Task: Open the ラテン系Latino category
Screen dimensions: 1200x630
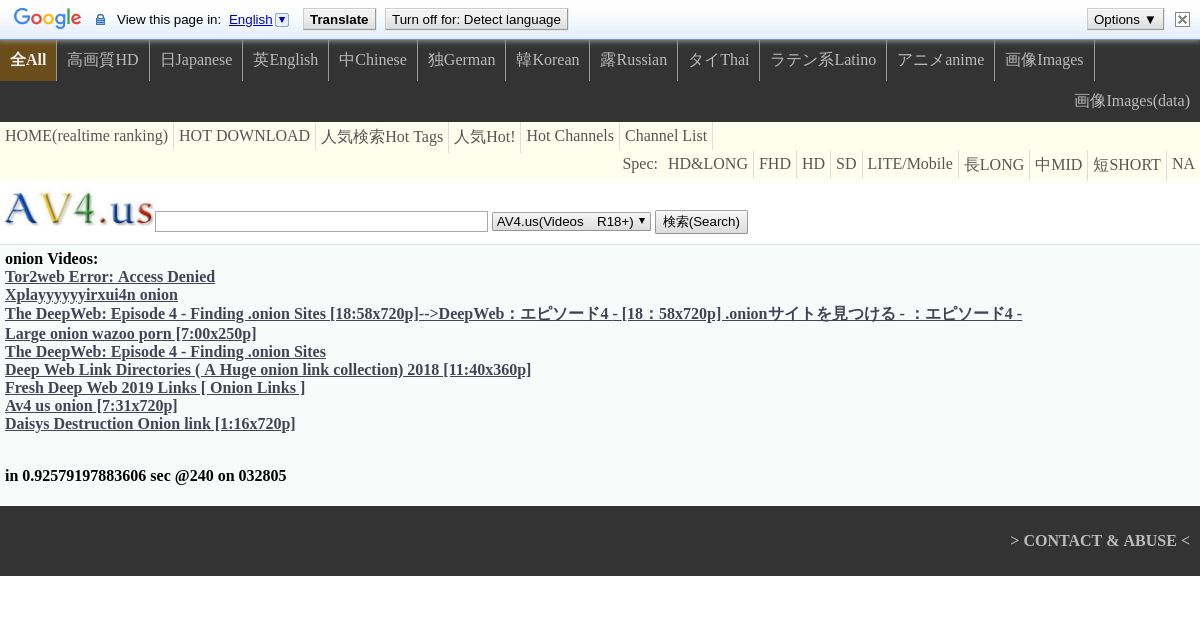Action: pos(823,60)
